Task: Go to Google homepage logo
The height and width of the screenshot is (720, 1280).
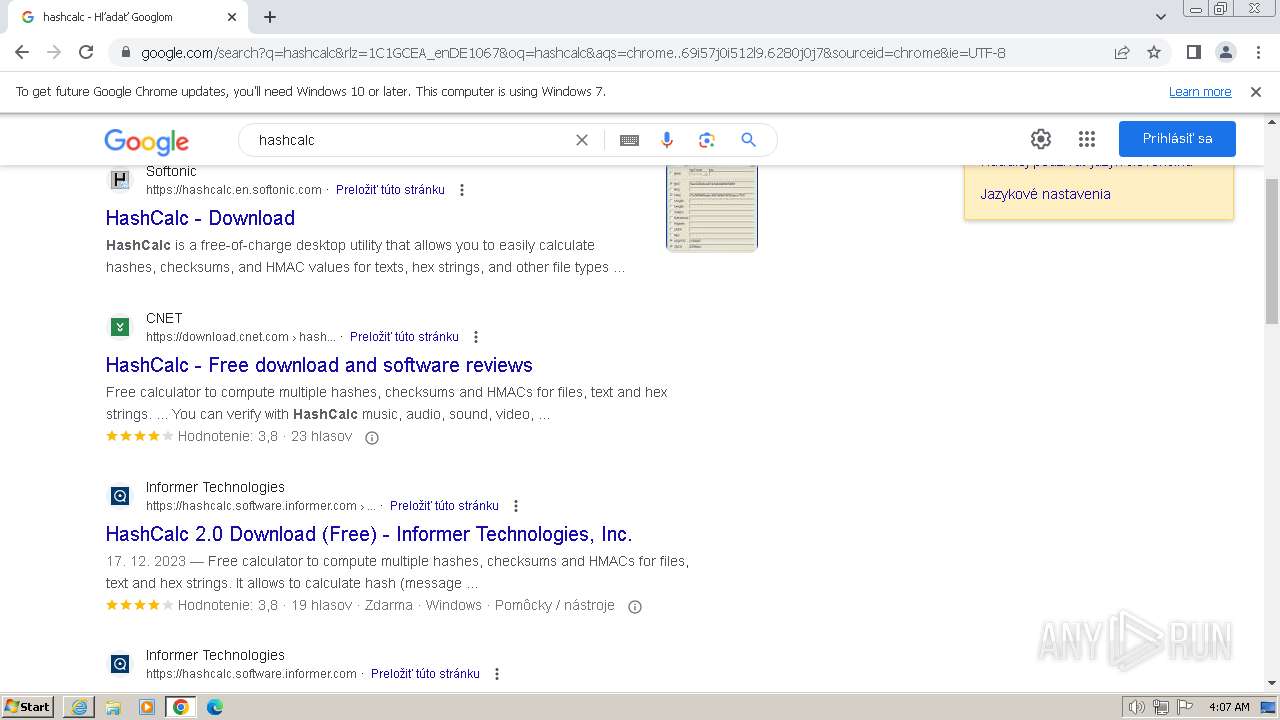Action: click(146, 141)
